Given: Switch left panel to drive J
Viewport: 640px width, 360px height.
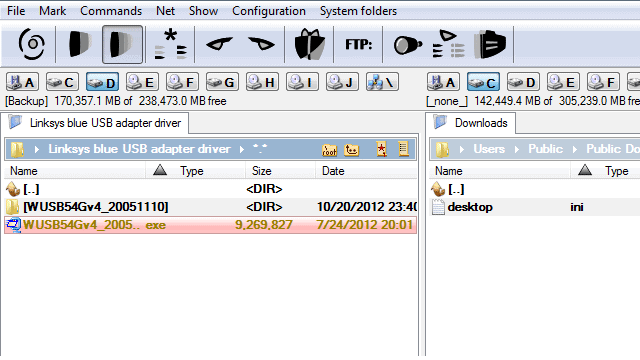Looking at the screenshot, I should click(x=342, y=82).
